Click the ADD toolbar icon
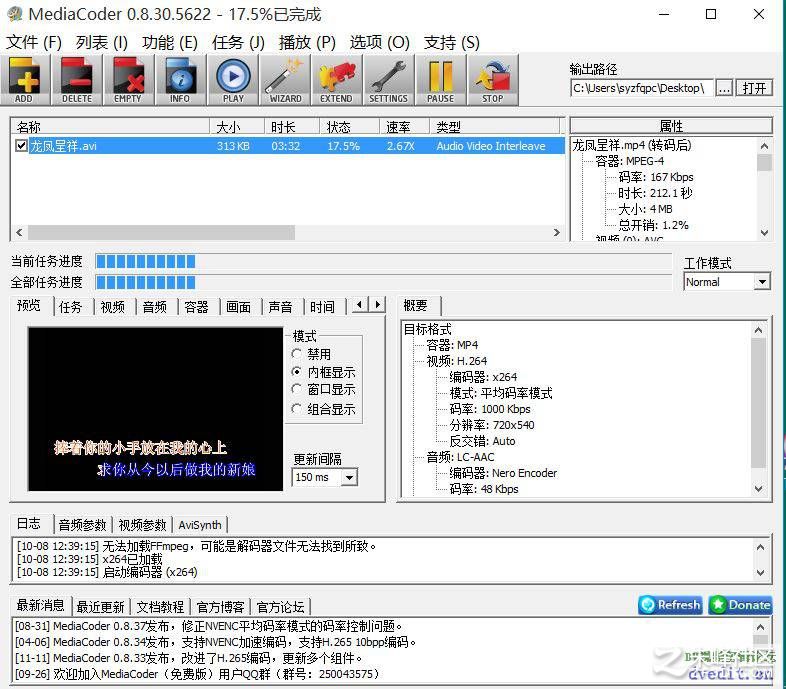 (x=25, y=80)
